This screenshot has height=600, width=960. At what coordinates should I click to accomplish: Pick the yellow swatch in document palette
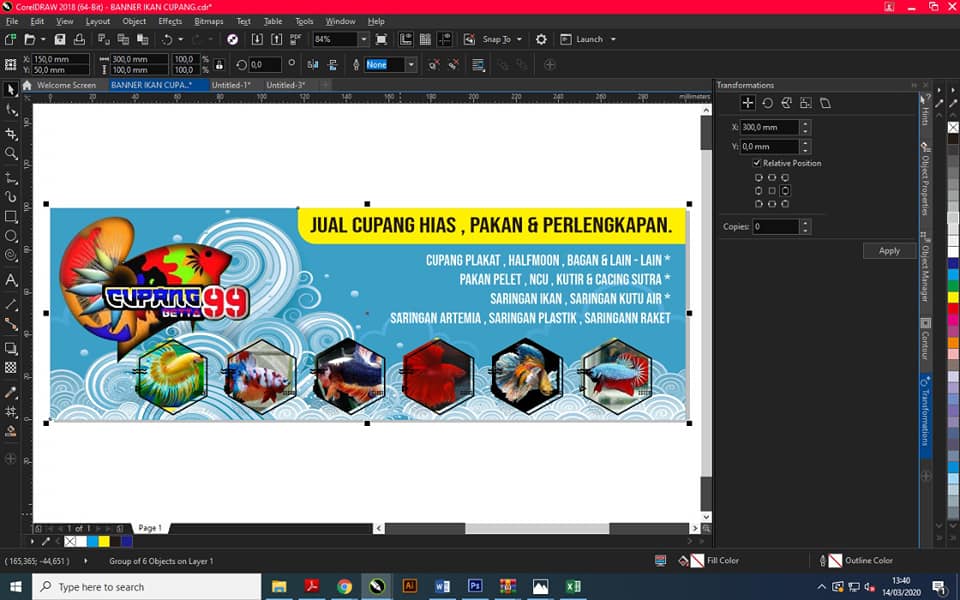tap(104, 541)
